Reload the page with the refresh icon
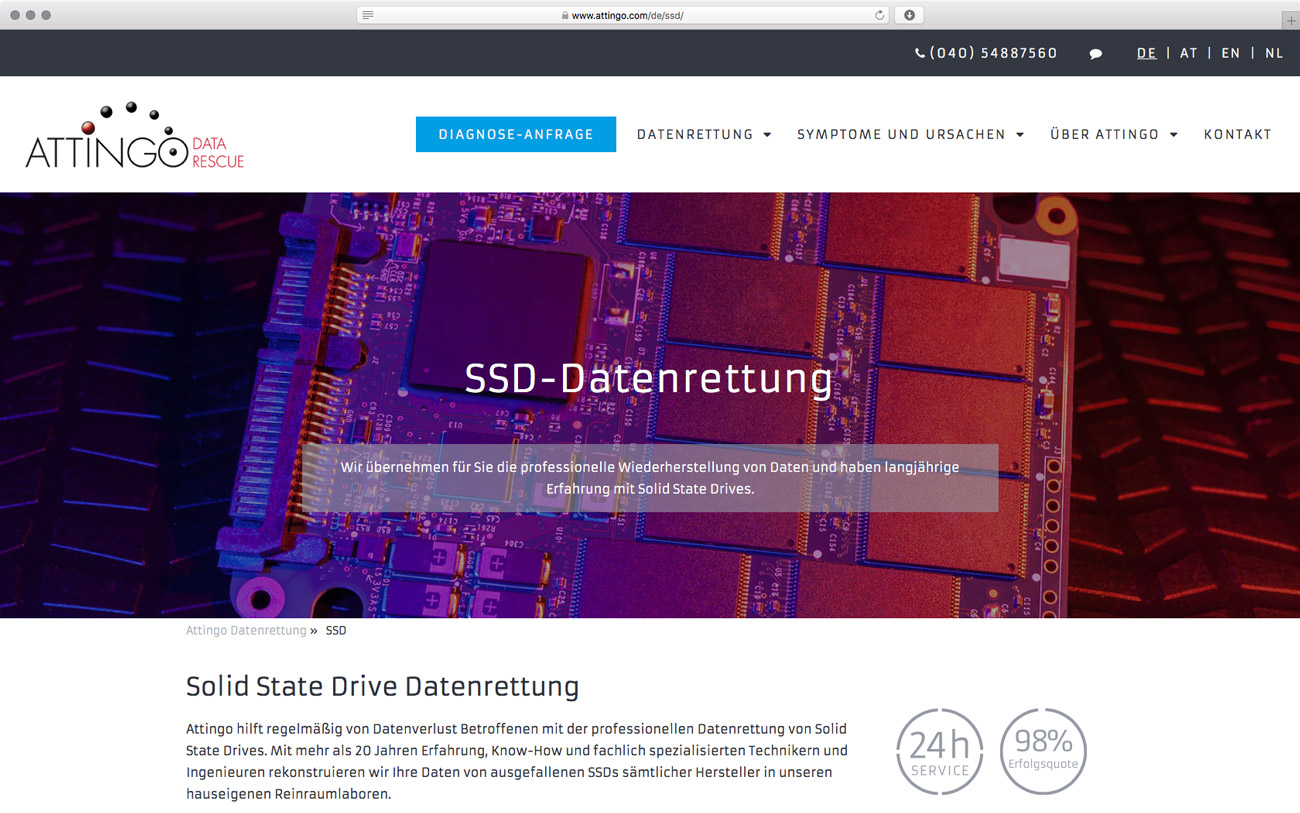The height and width of the screenshot is (813, 1300). [x=879, y=15]
